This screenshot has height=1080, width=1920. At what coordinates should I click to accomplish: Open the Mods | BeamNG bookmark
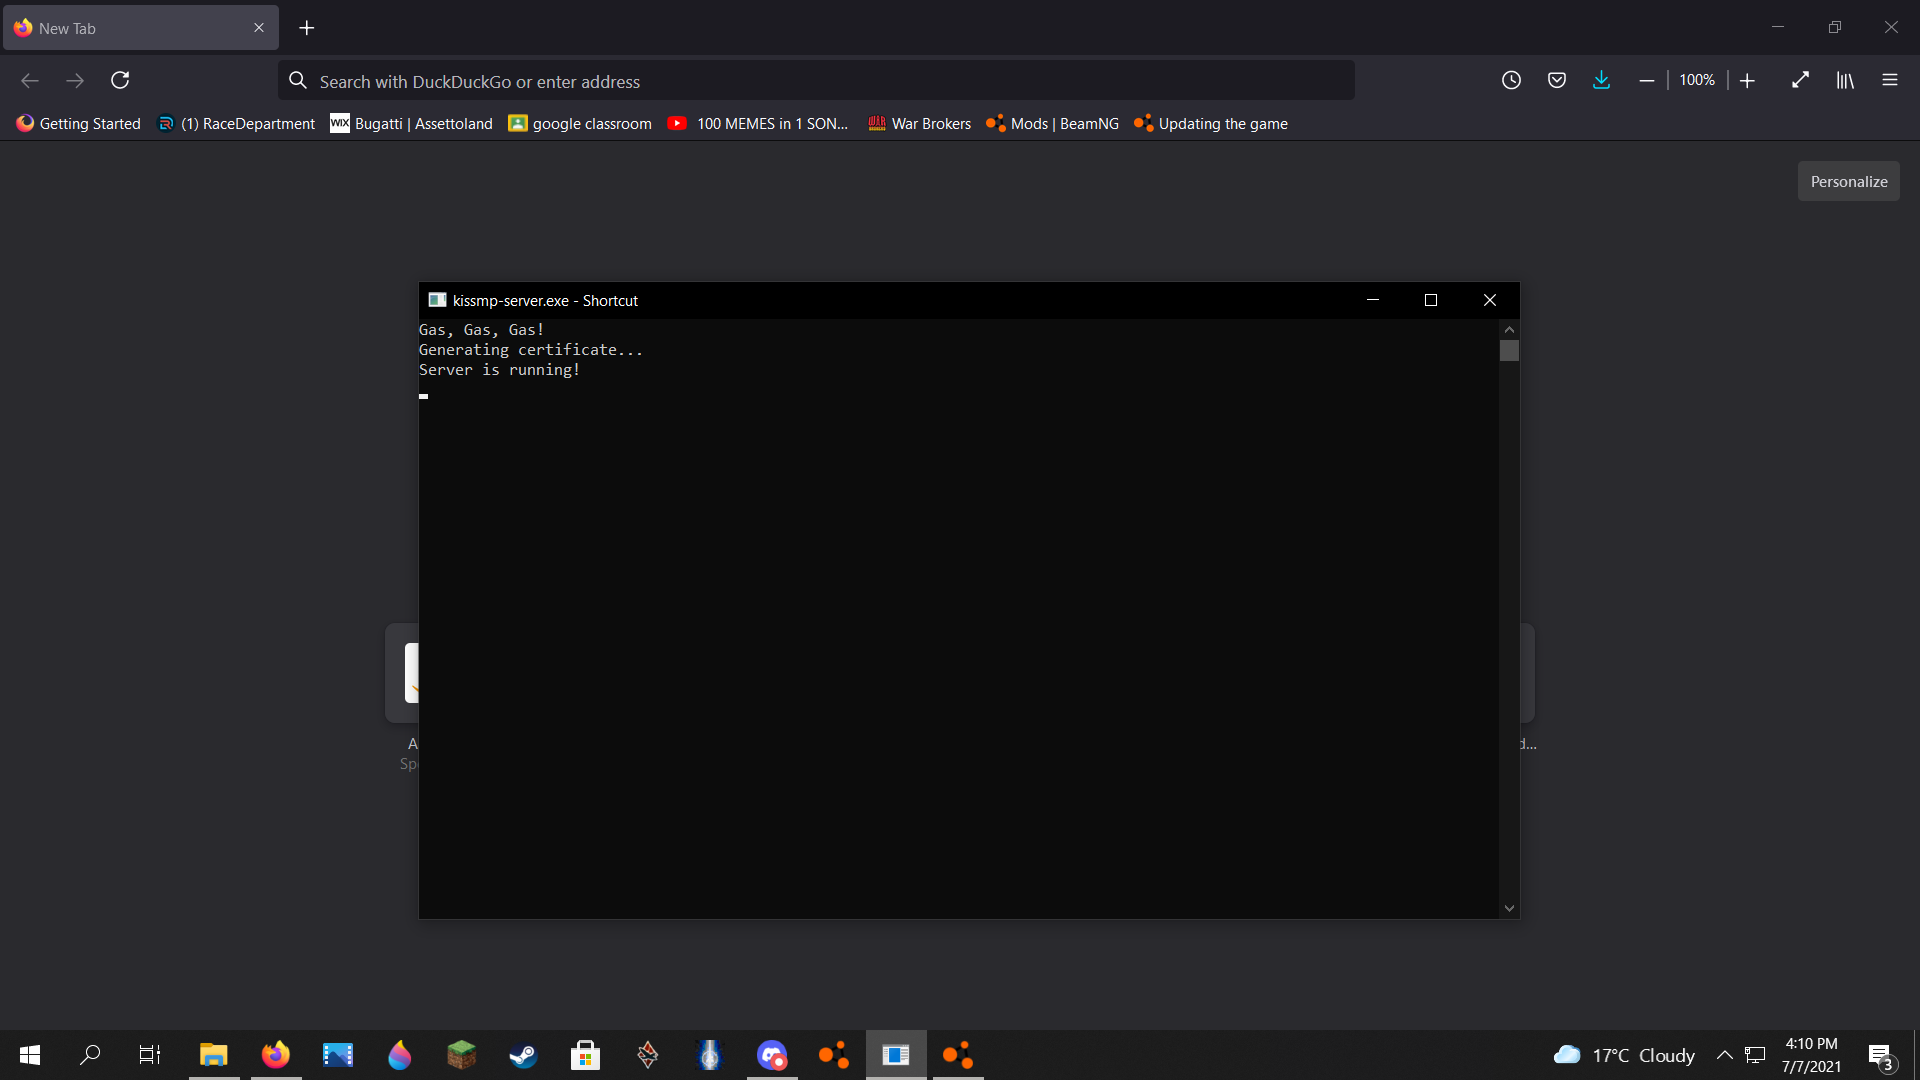tap(1053, 123)
